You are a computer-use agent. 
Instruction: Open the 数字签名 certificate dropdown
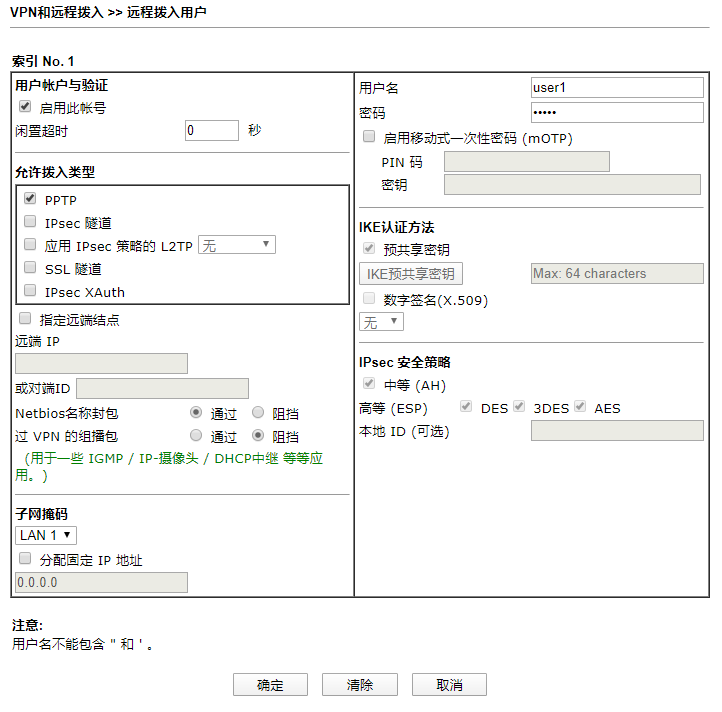coord(381,321)
